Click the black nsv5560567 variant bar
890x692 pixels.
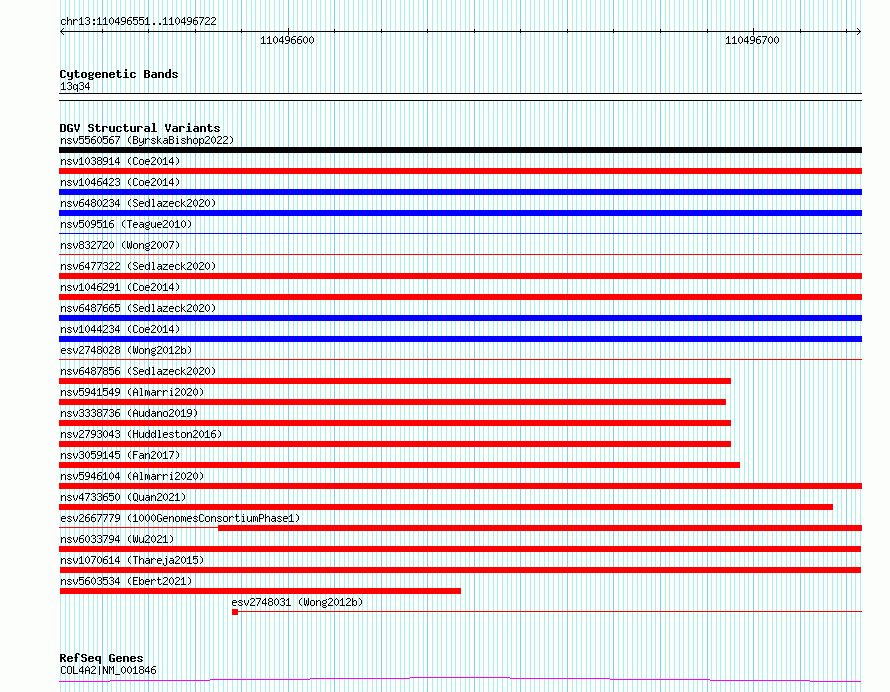pos(460,150)
